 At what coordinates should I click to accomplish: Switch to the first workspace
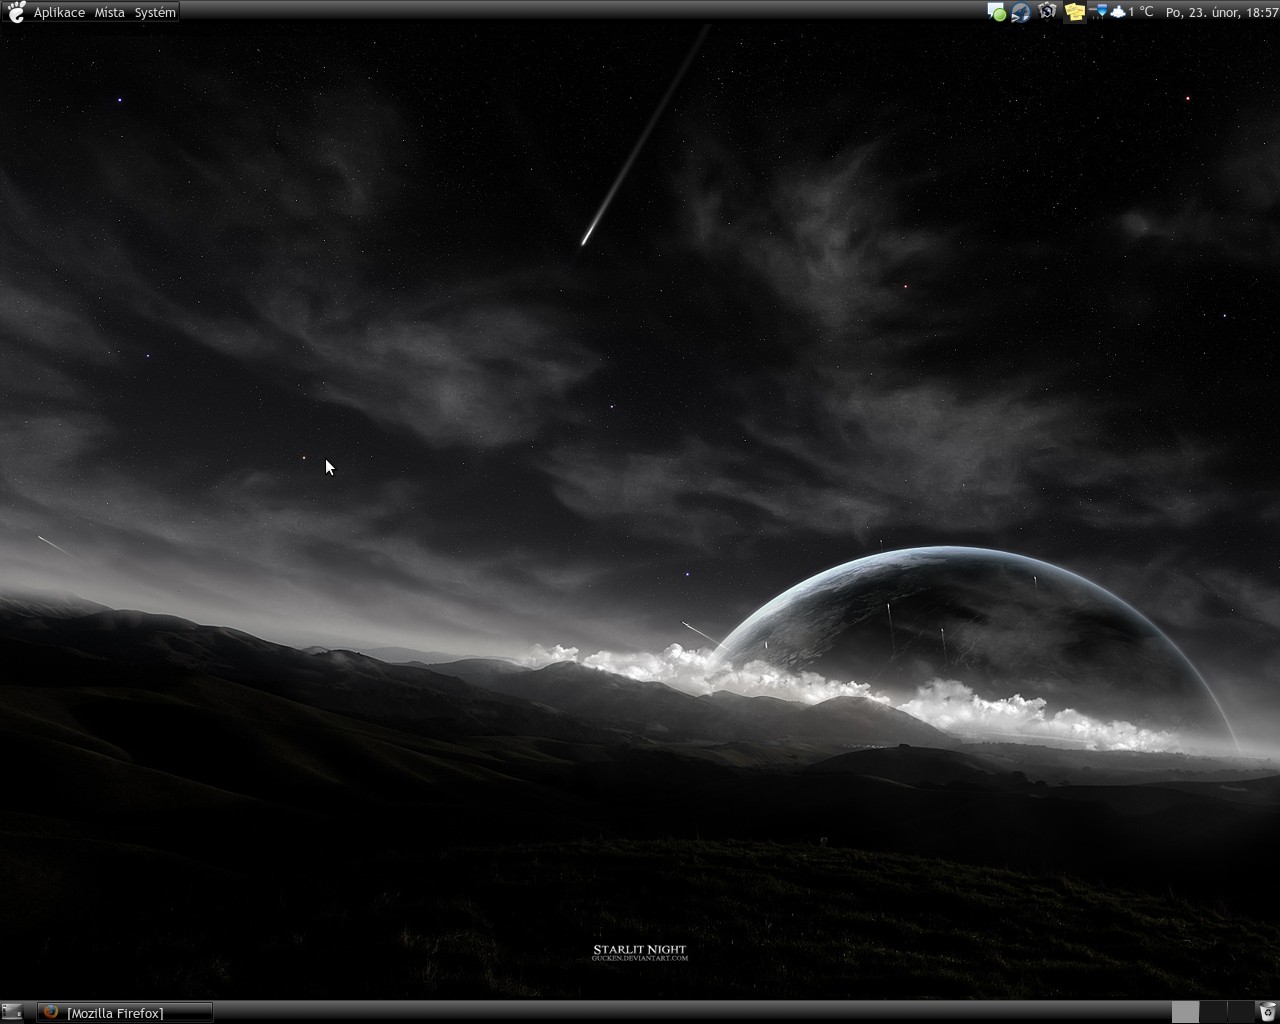(1185, 1012)
